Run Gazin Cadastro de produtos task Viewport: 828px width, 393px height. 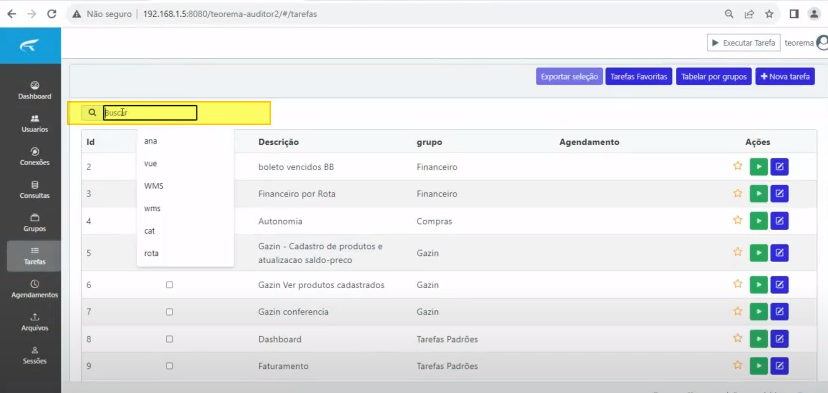pos(758,252)
